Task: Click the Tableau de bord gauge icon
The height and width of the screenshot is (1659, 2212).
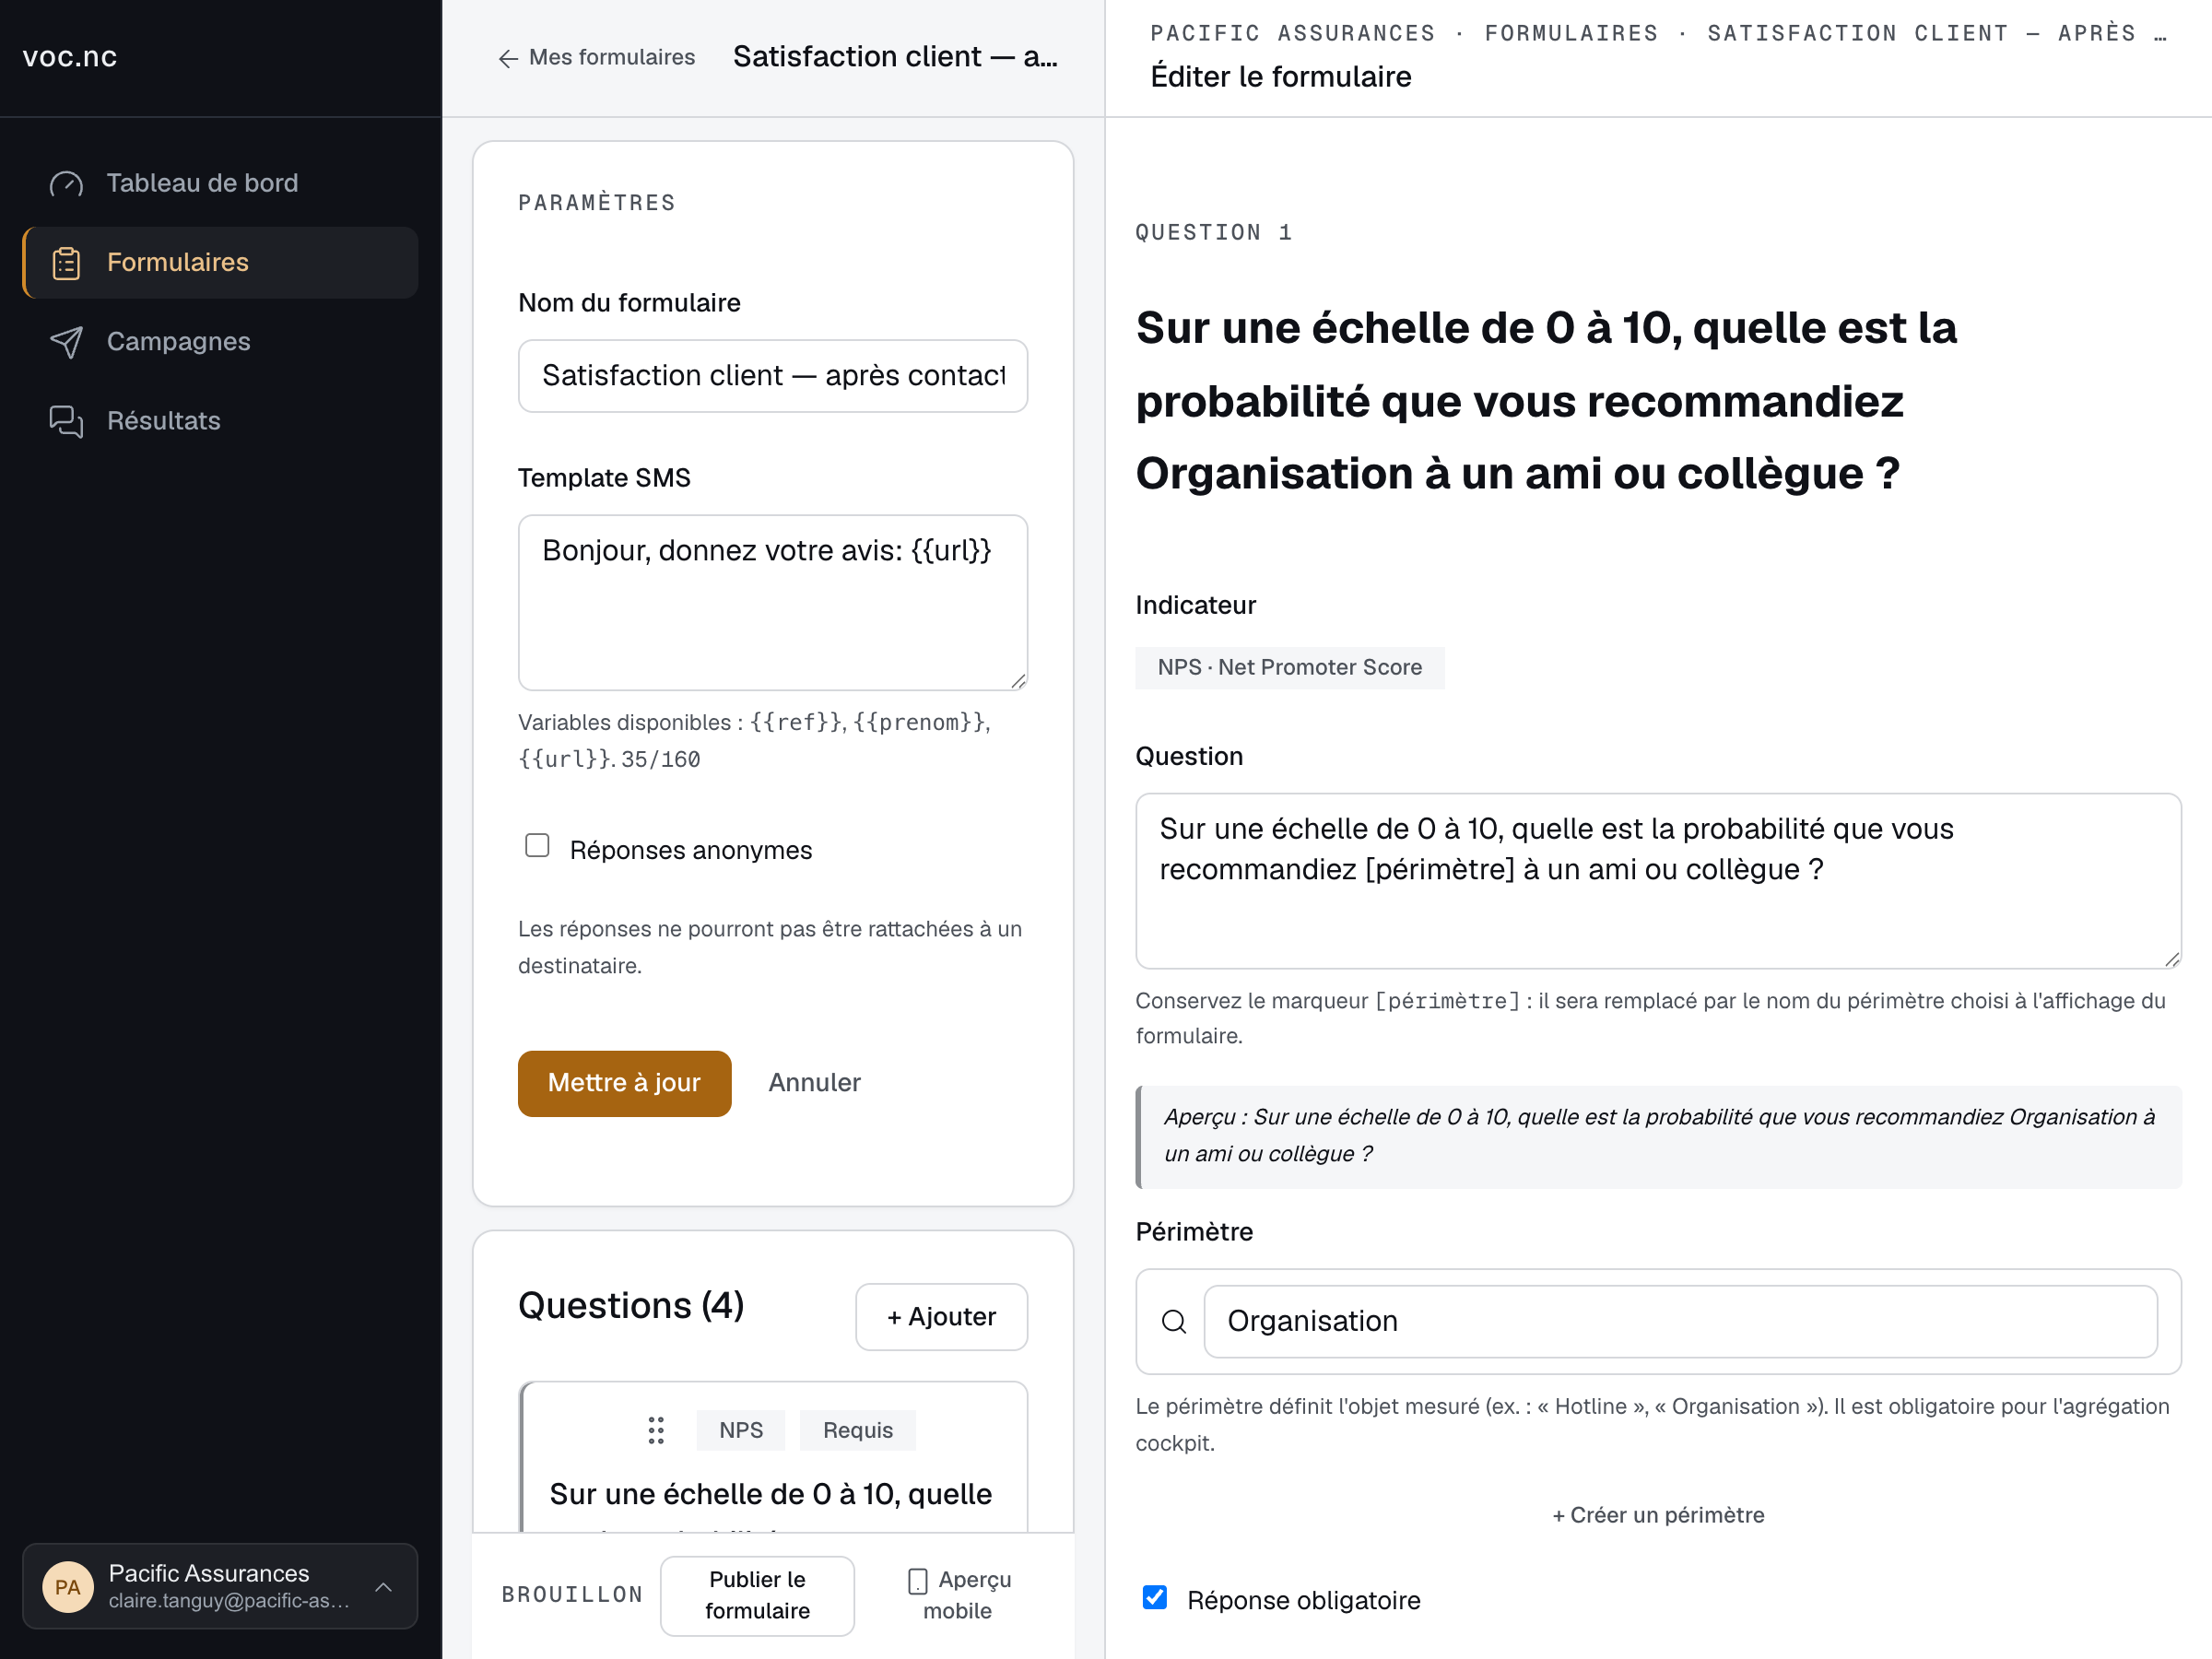Action: click(x=66, y=184)
